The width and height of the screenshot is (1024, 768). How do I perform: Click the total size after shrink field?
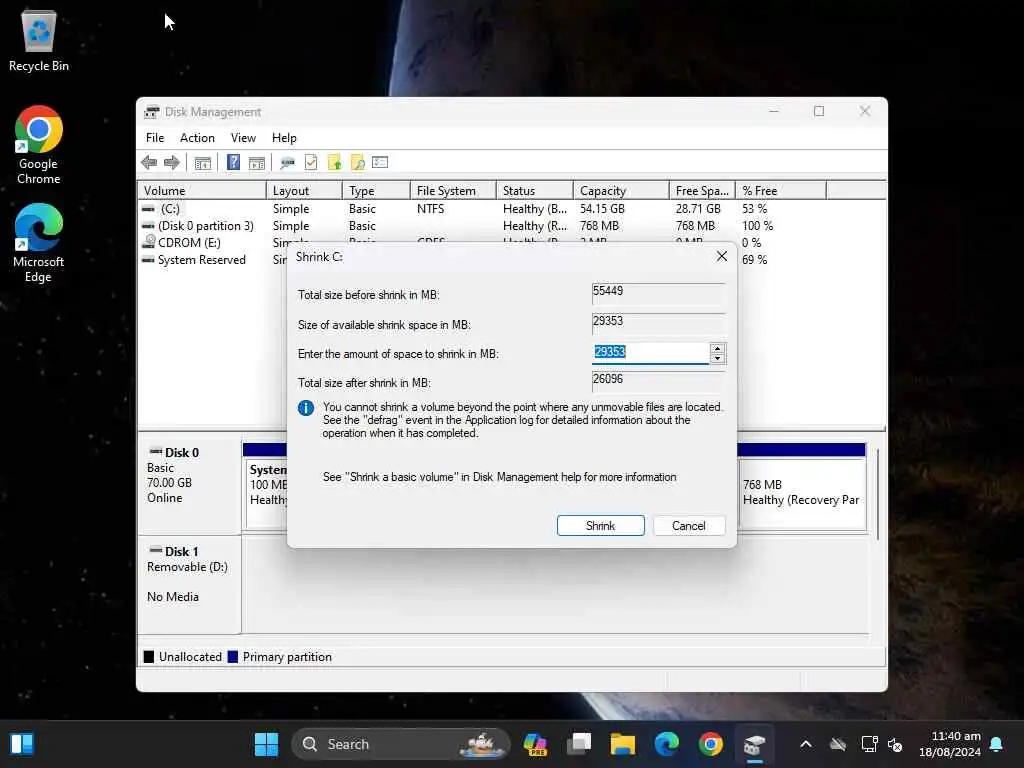[658, 381]
